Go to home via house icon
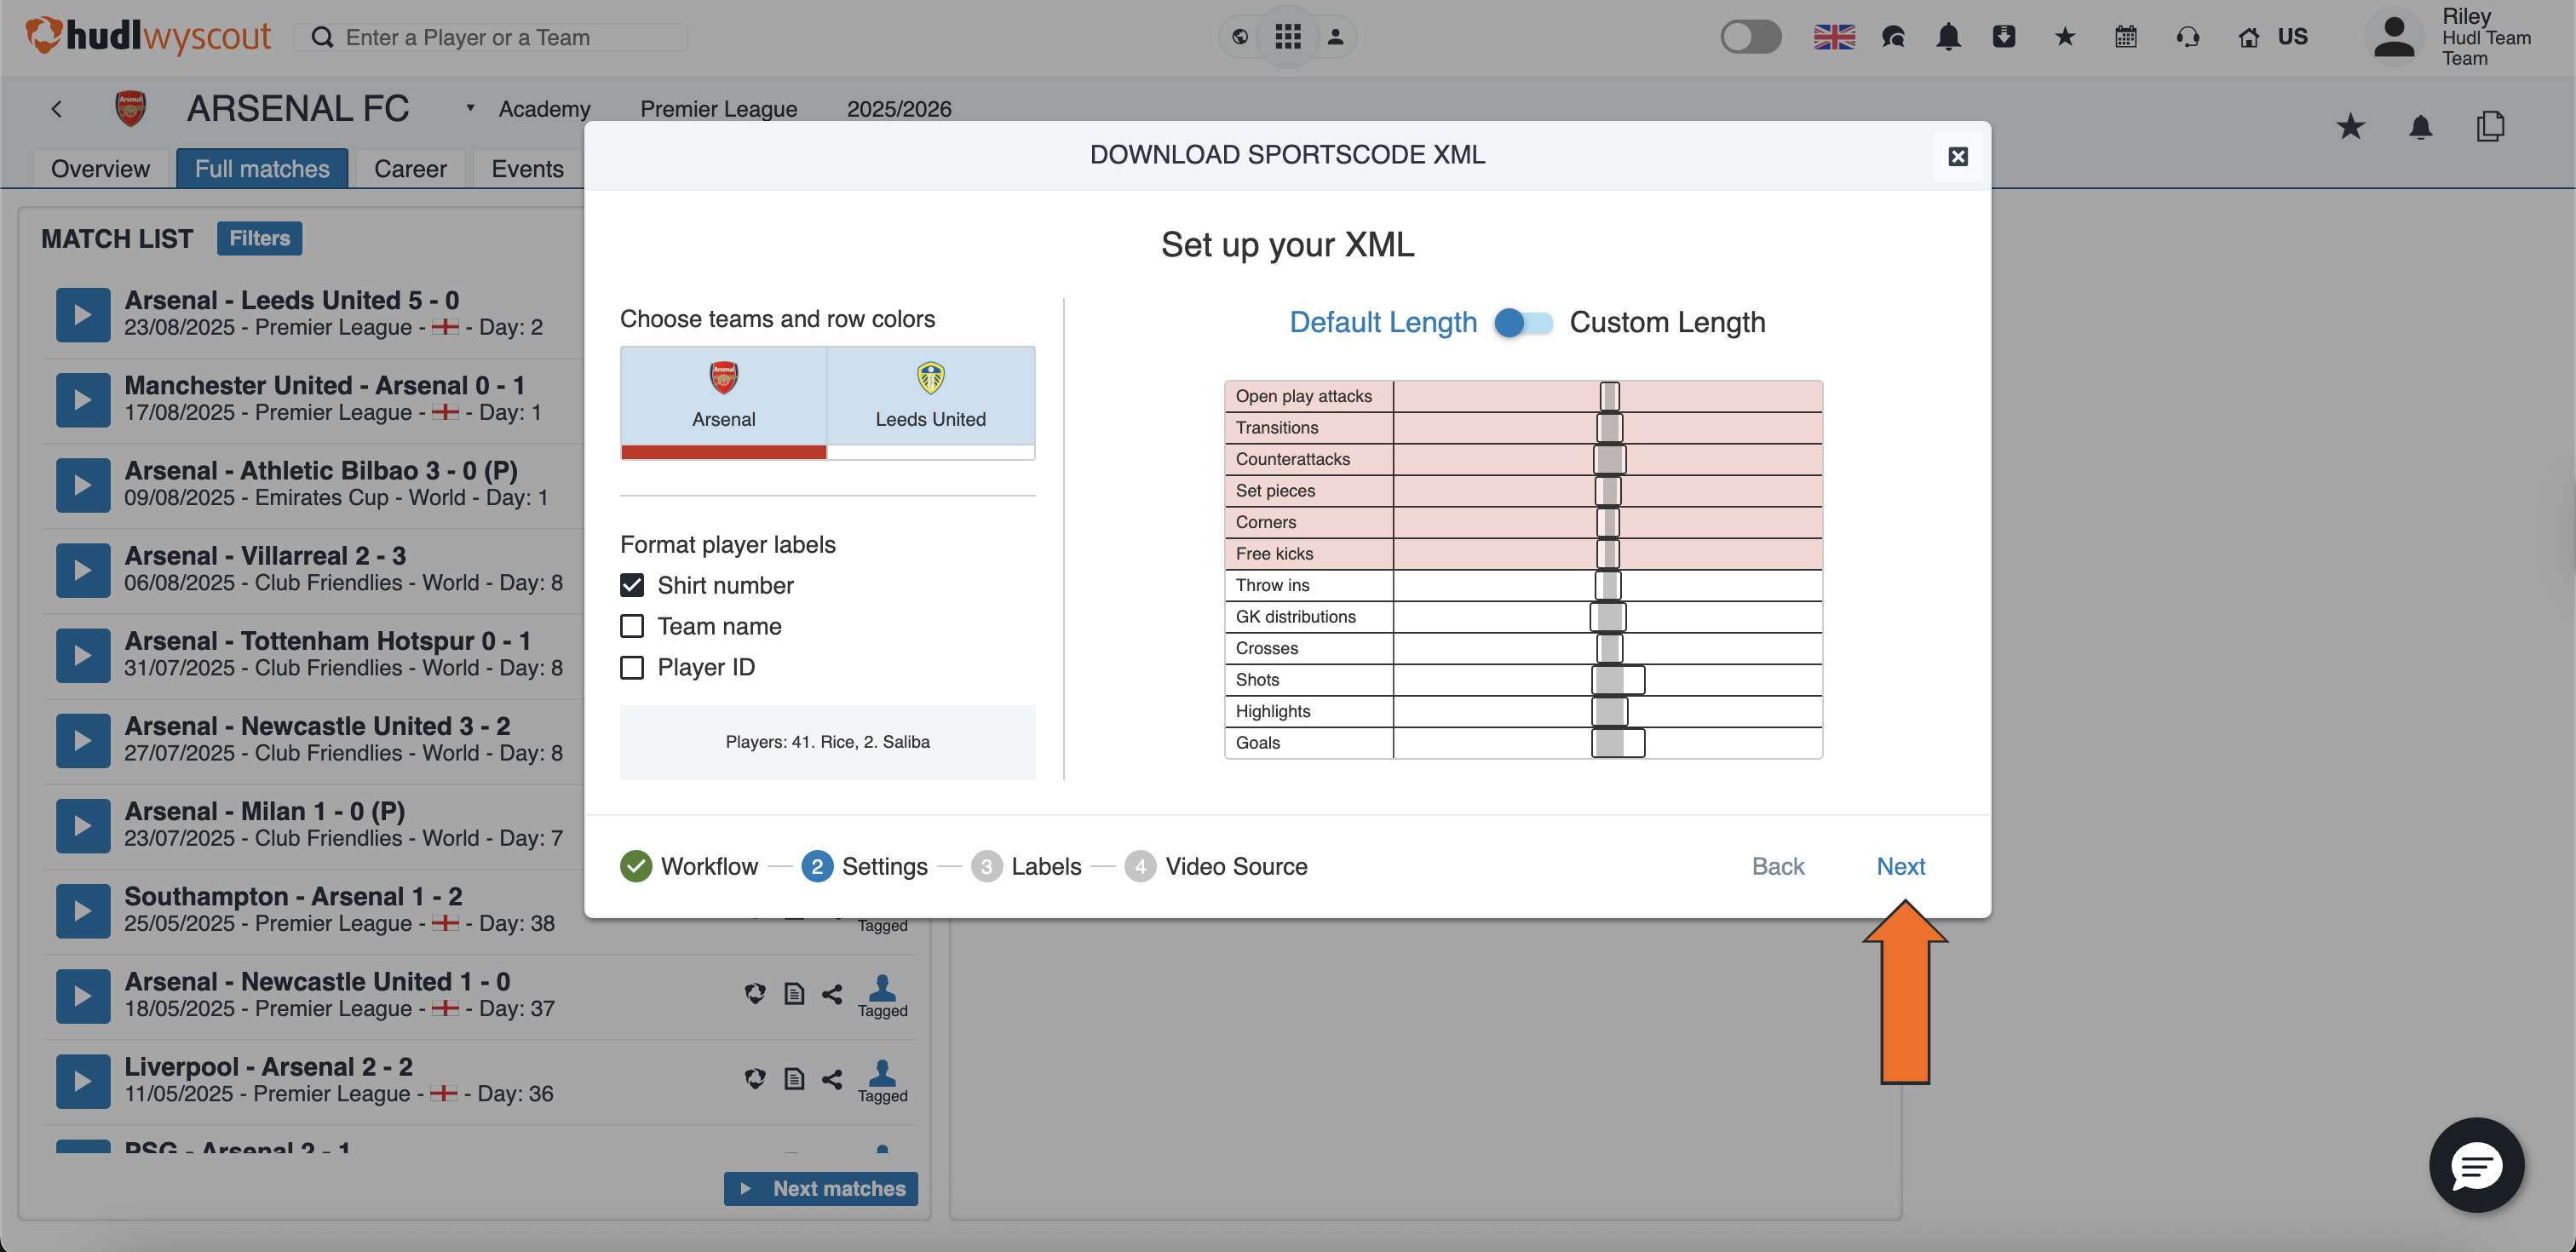2576x1252 pixels. point(2248,37)
